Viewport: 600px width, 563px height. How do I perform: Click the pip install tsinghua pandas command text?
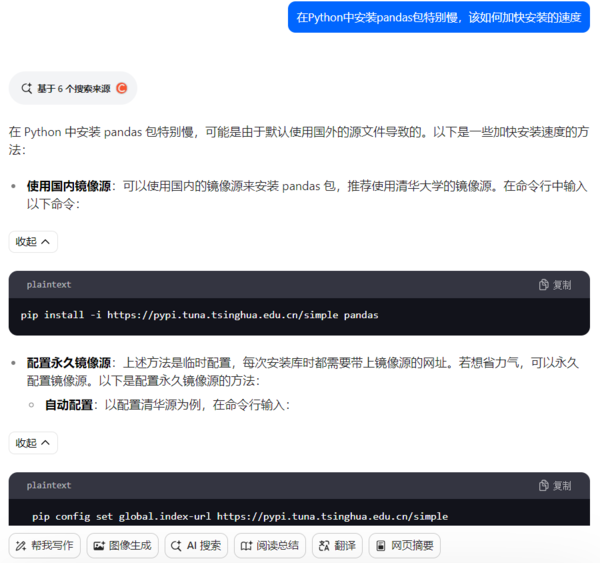click(199, 315)
